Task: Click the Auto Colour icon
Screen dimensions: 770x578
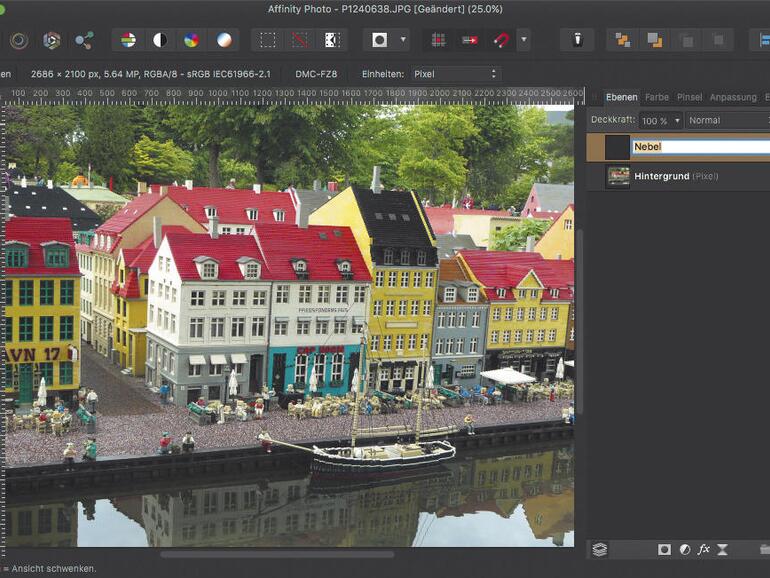Action: click(x=192, y=40)
